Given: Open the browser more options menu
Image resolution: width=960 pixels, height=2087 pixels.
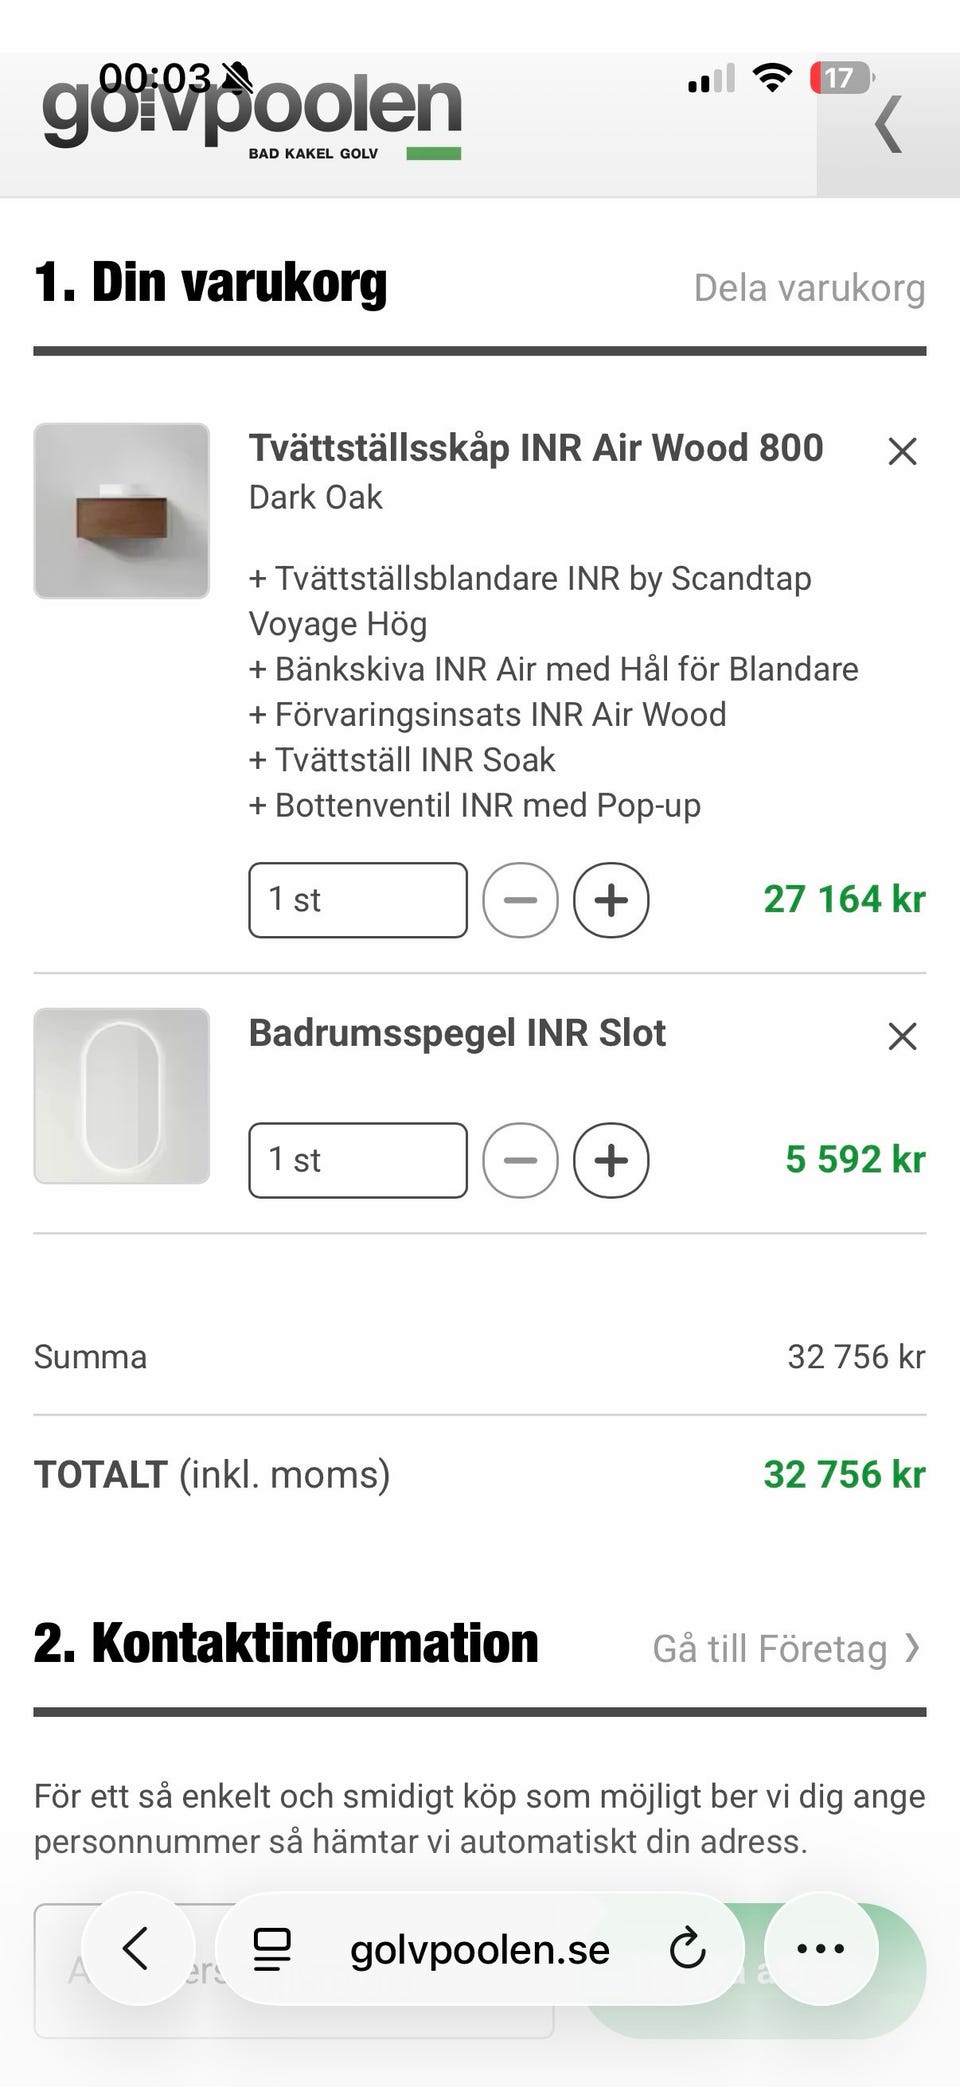Looking at the screenshot, I should [821, 1949].
